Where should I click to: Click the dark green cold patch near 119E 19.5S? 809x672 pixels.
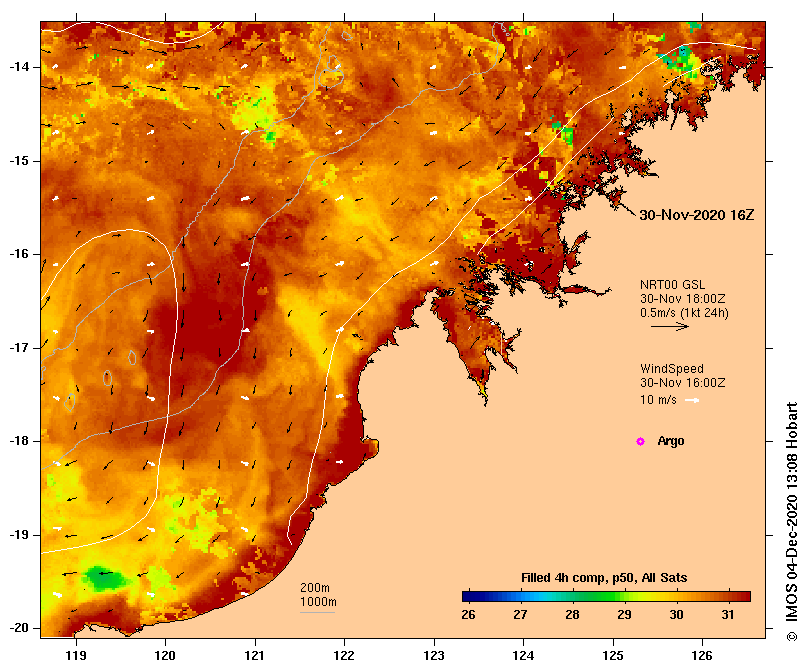105,578
